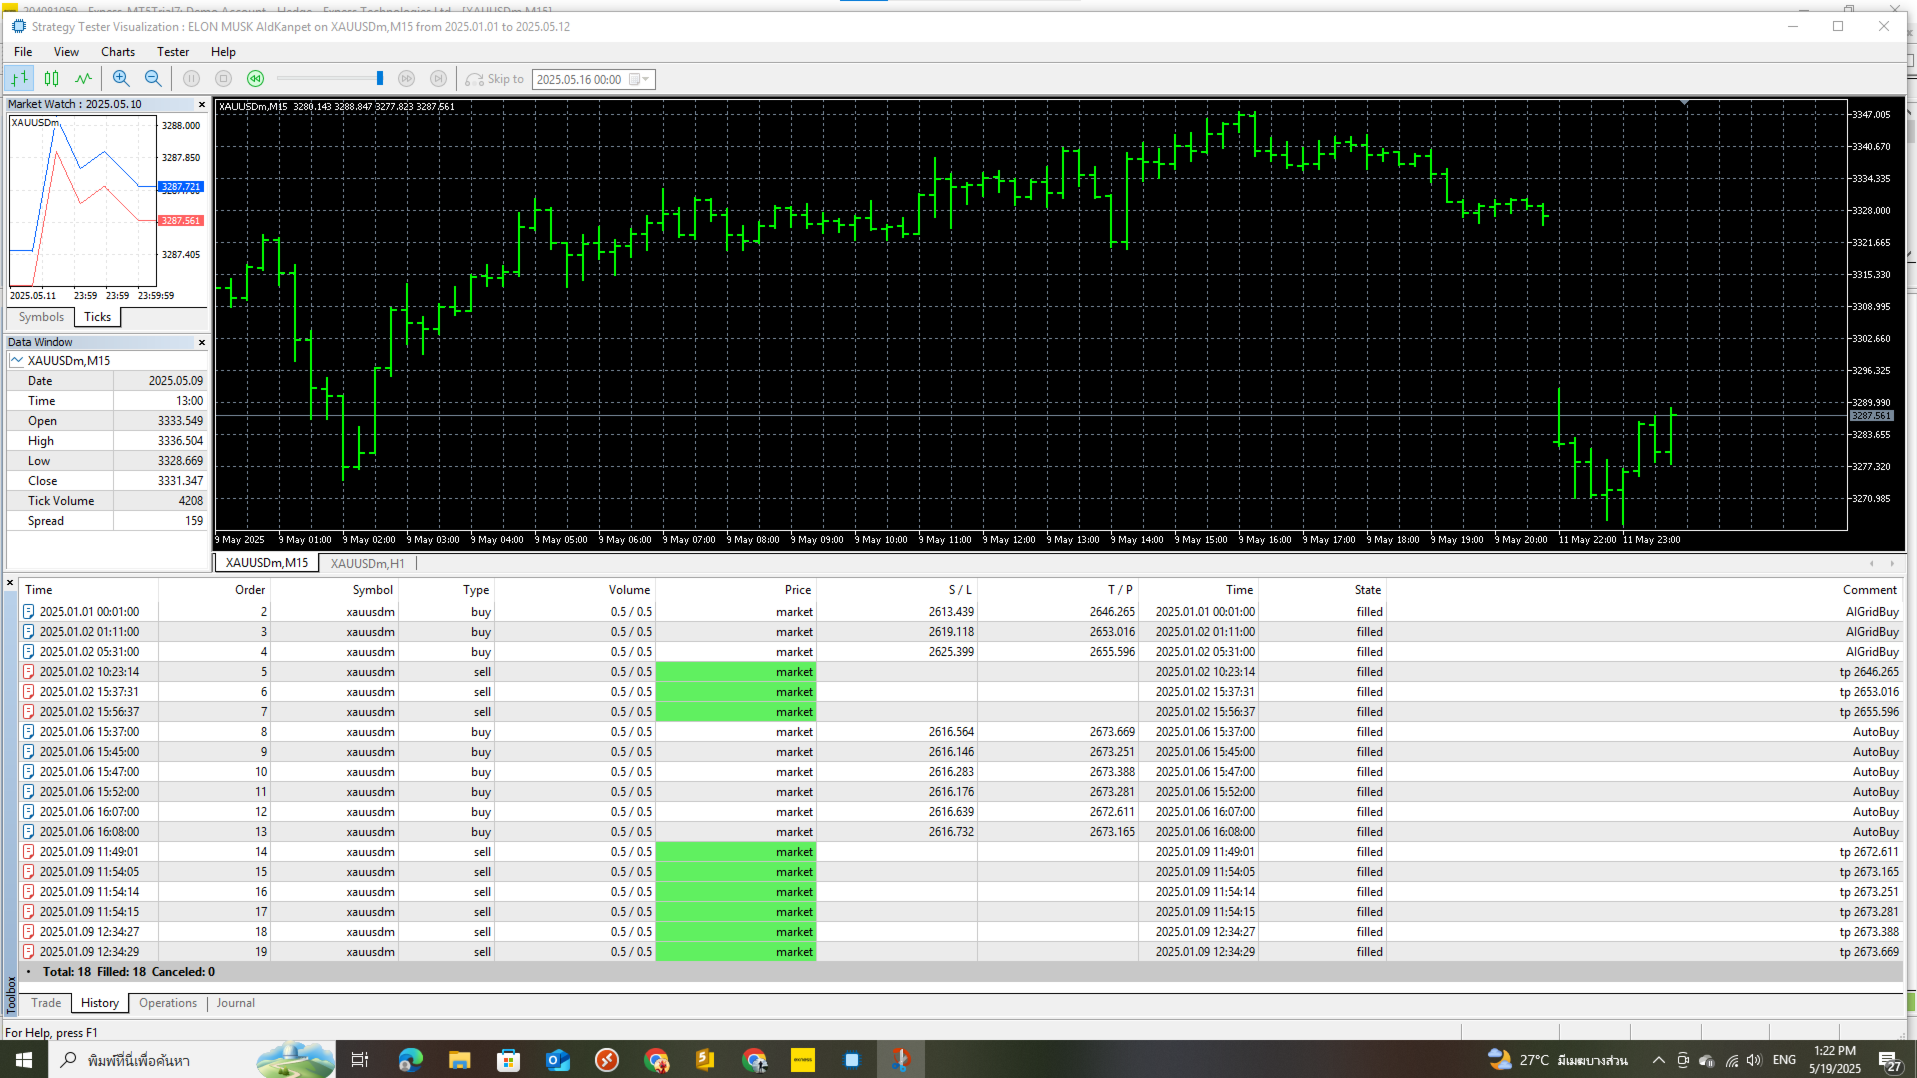Select Tick Volume row in Data Window

(107, 501)
